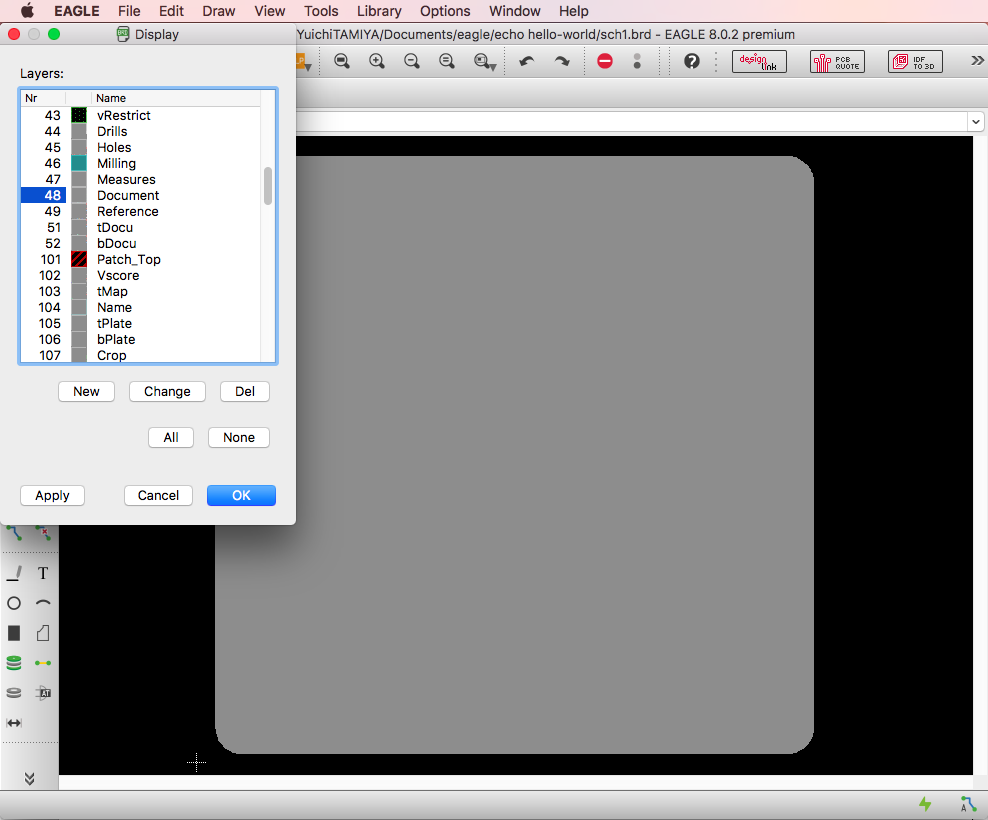Create a layer with the New button
This screenshot has height=820, width=988.
tap(86, 391)
